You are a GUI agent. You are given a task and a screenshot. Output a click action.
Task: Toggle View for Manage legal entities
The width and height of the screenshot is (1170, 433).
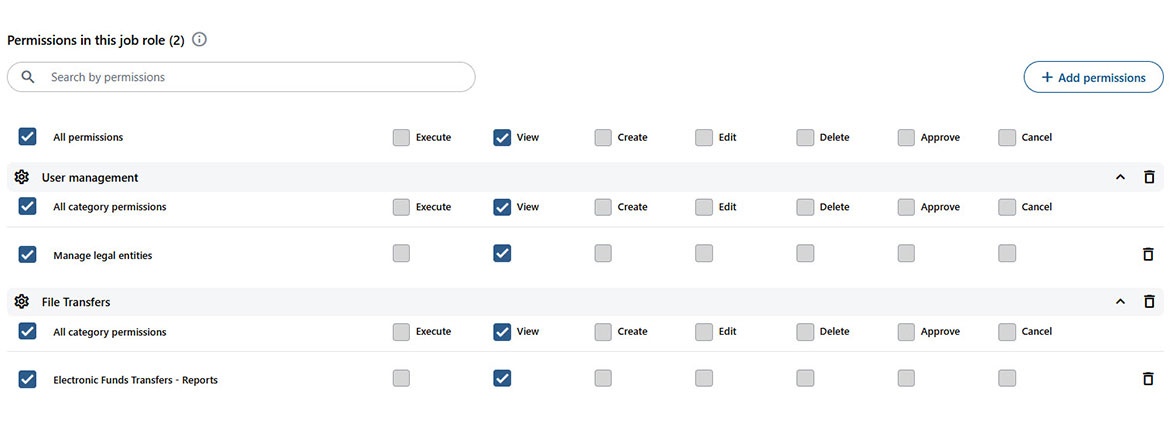click(502, 254)
